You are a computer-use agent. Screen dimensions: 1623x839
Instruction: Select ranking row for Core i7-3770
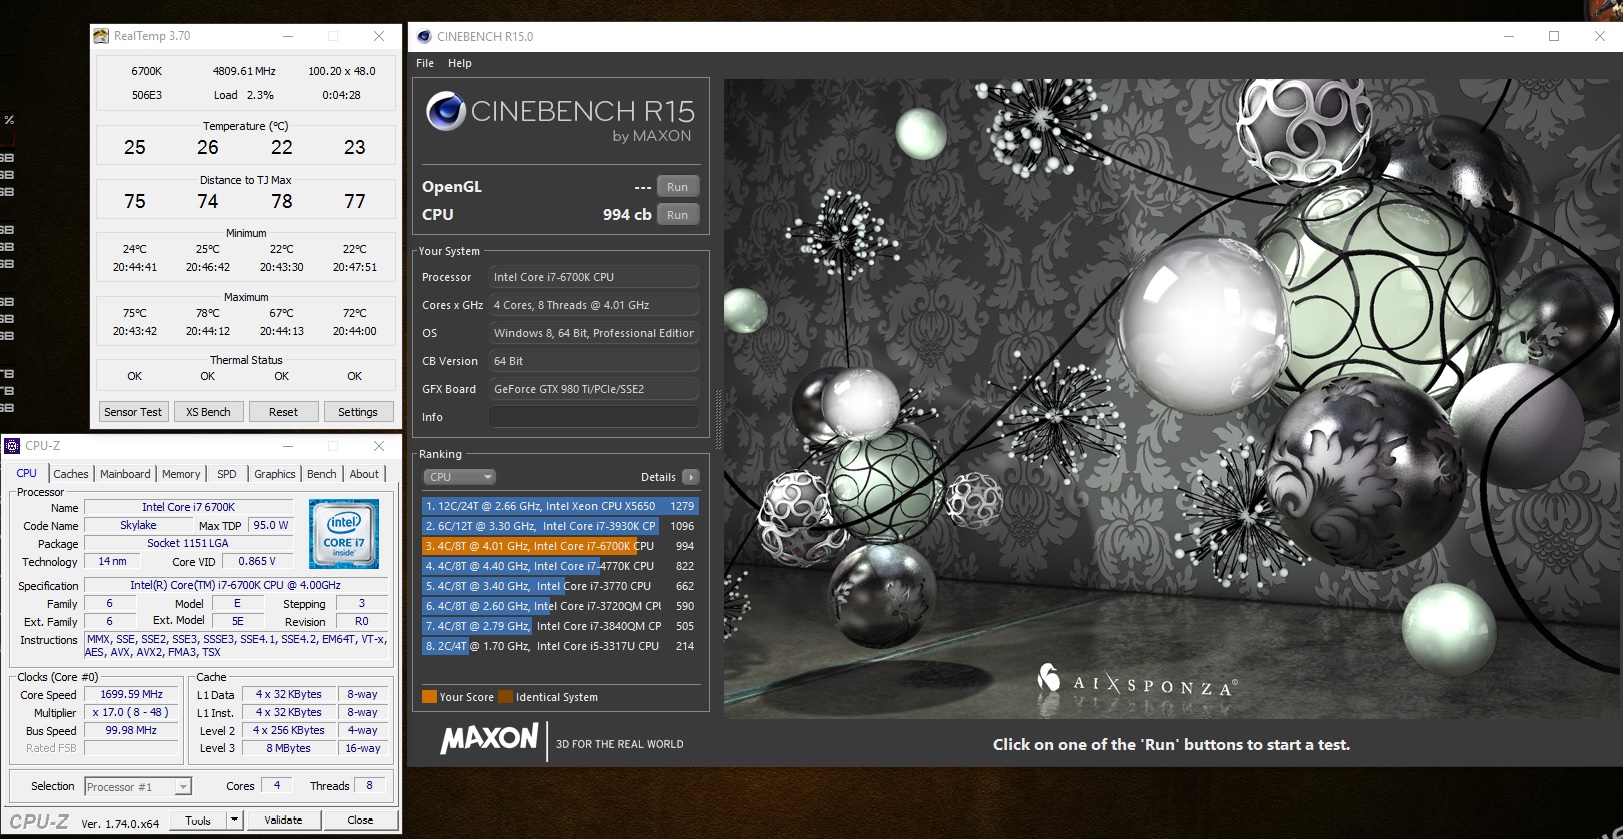pos(560,586)
